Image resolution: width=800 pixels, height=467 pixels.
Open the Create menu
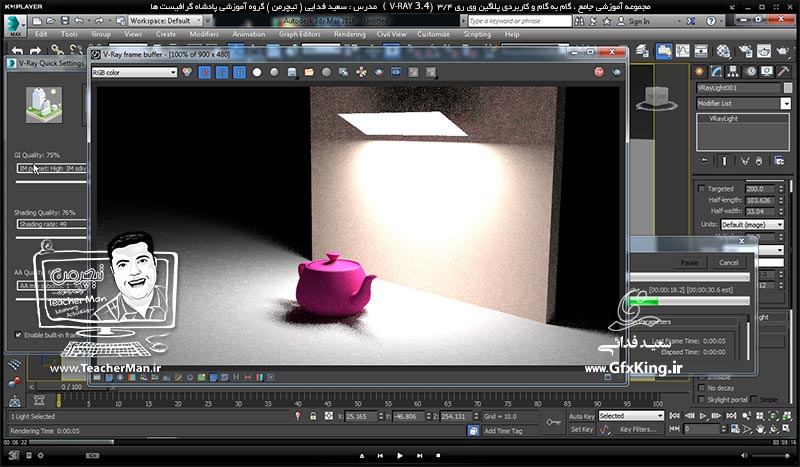(166, 34)
